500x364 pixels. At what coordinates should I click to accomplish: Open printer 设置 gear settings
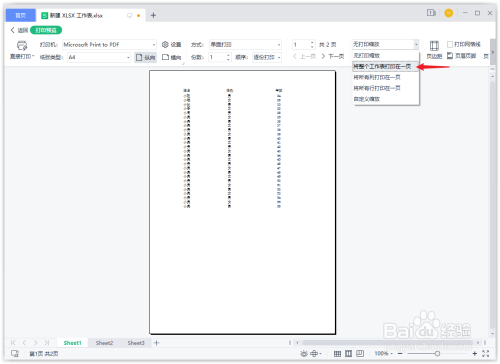tap(171, 44)
